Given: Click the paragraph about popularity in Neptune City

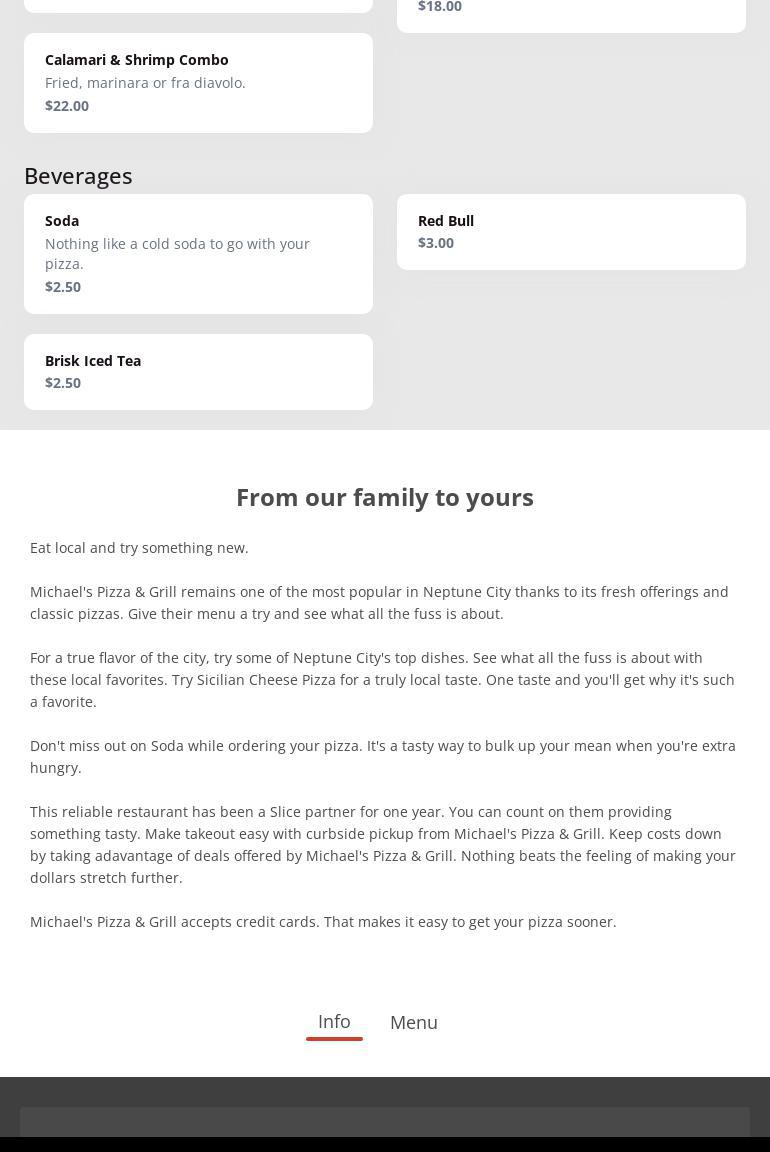Looking at the screenshot, I should [x=379, y=603].
